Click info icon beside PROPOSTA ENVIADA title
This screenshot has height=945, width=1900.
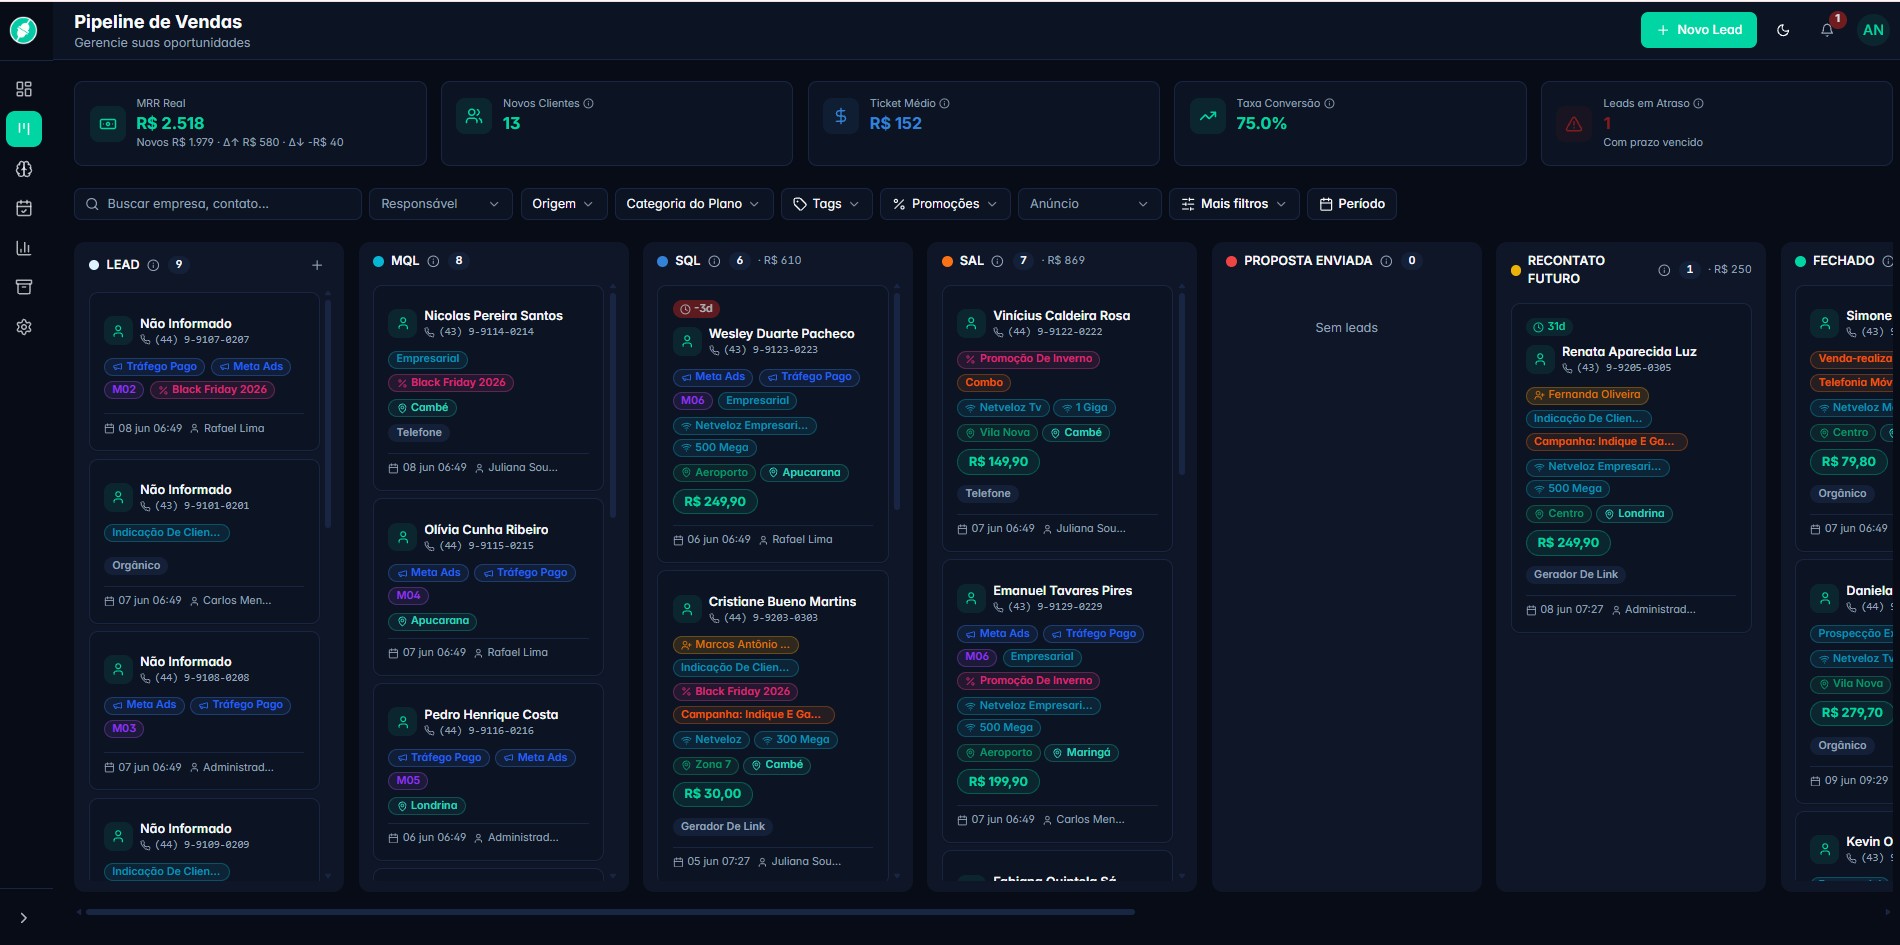coord(1386,261)
